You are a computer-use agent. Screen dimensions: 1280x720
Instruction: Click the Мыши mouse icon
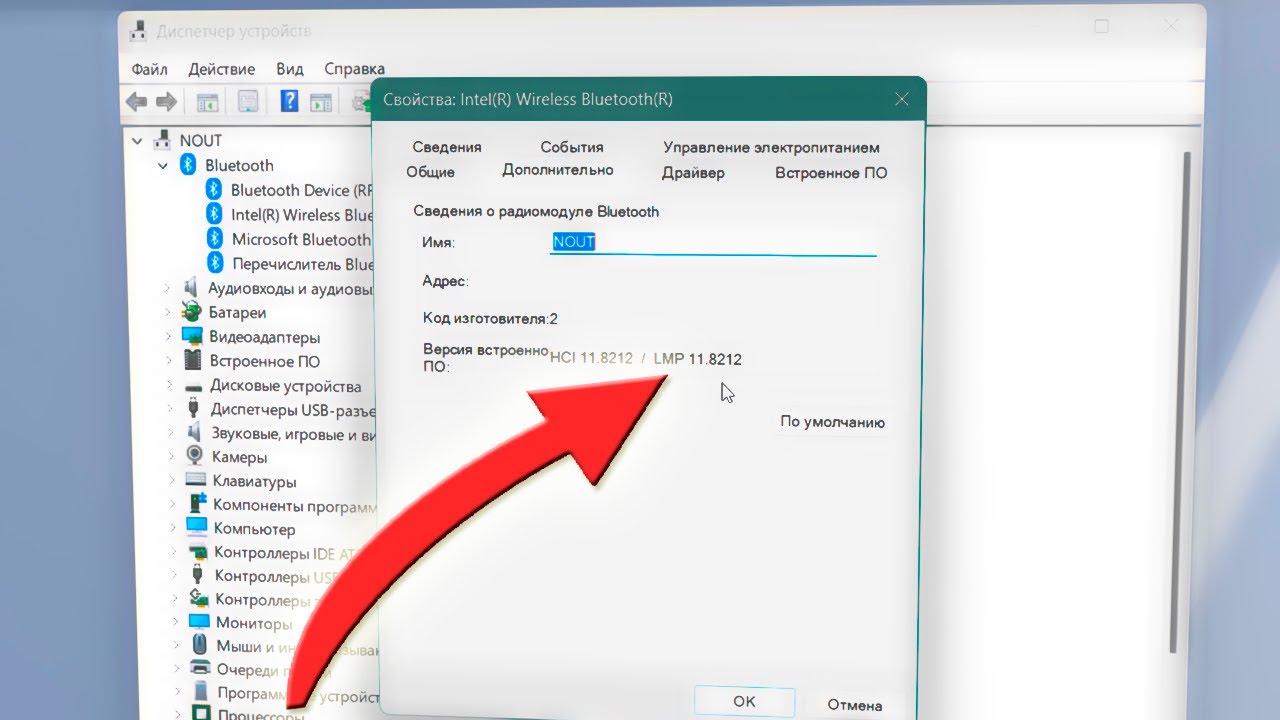tap(200, 646)
